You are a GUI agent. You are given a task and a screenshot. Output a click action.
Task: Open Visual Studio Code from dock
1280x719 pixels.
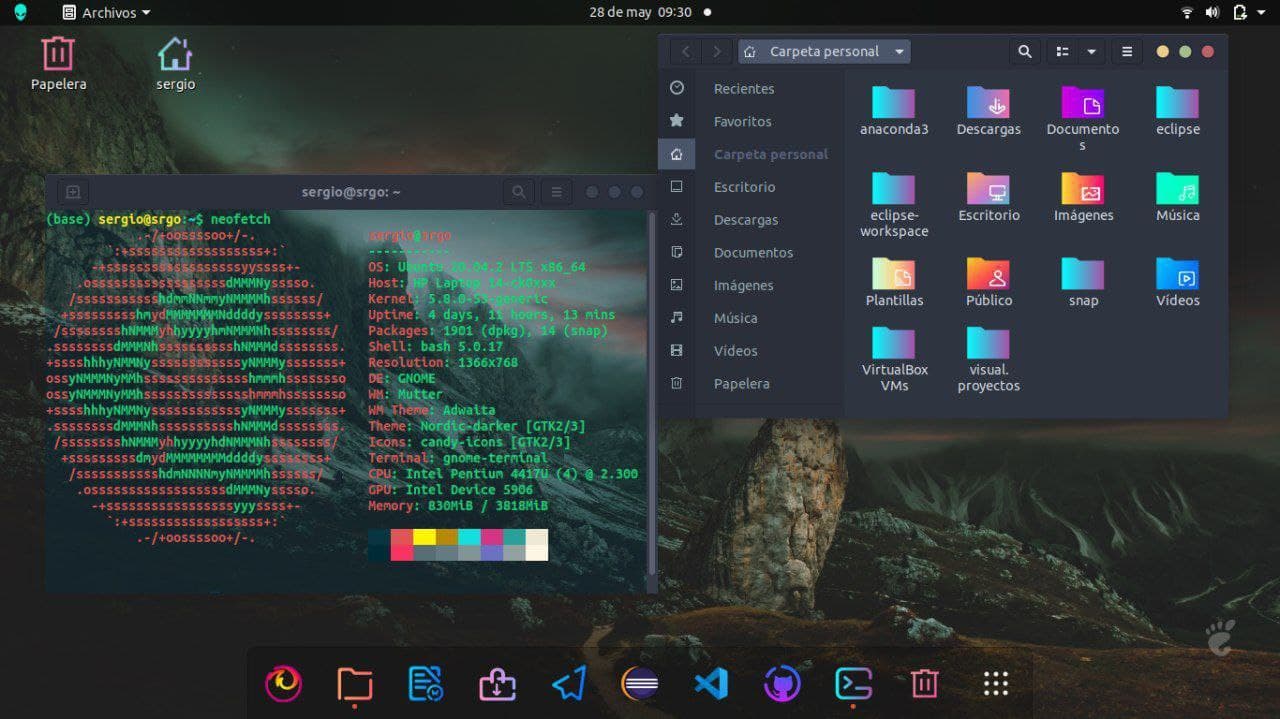pos(711,684)
